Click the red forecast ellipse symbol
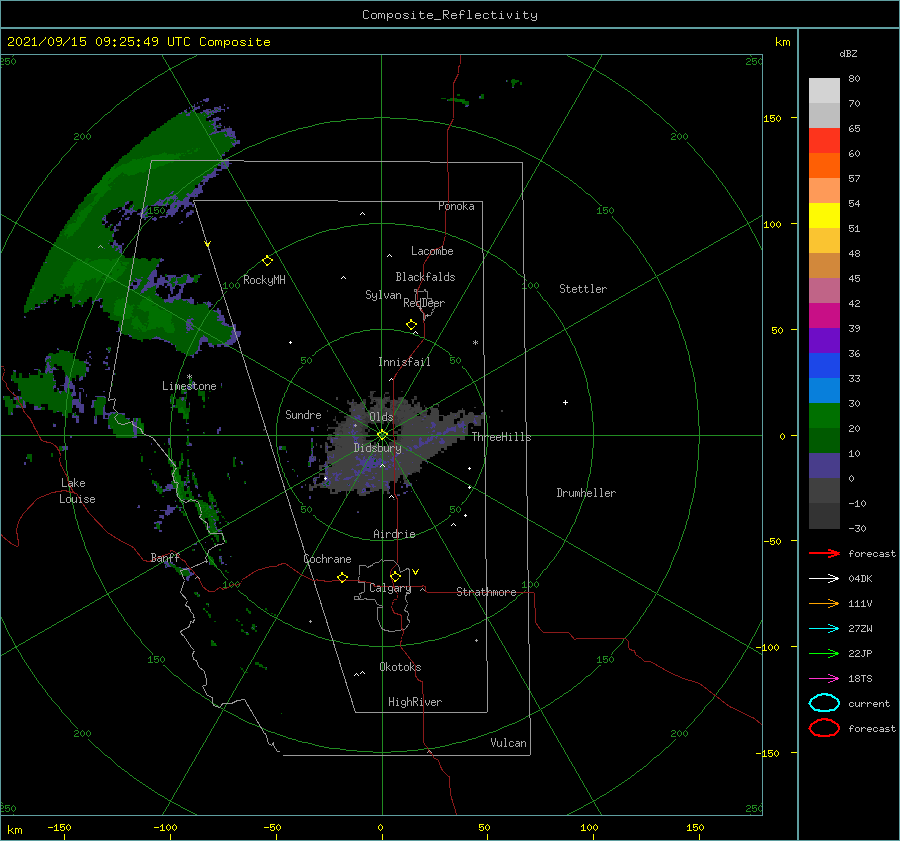The height and width of the screenshot is (841, 900). click(x=824, y=728)
